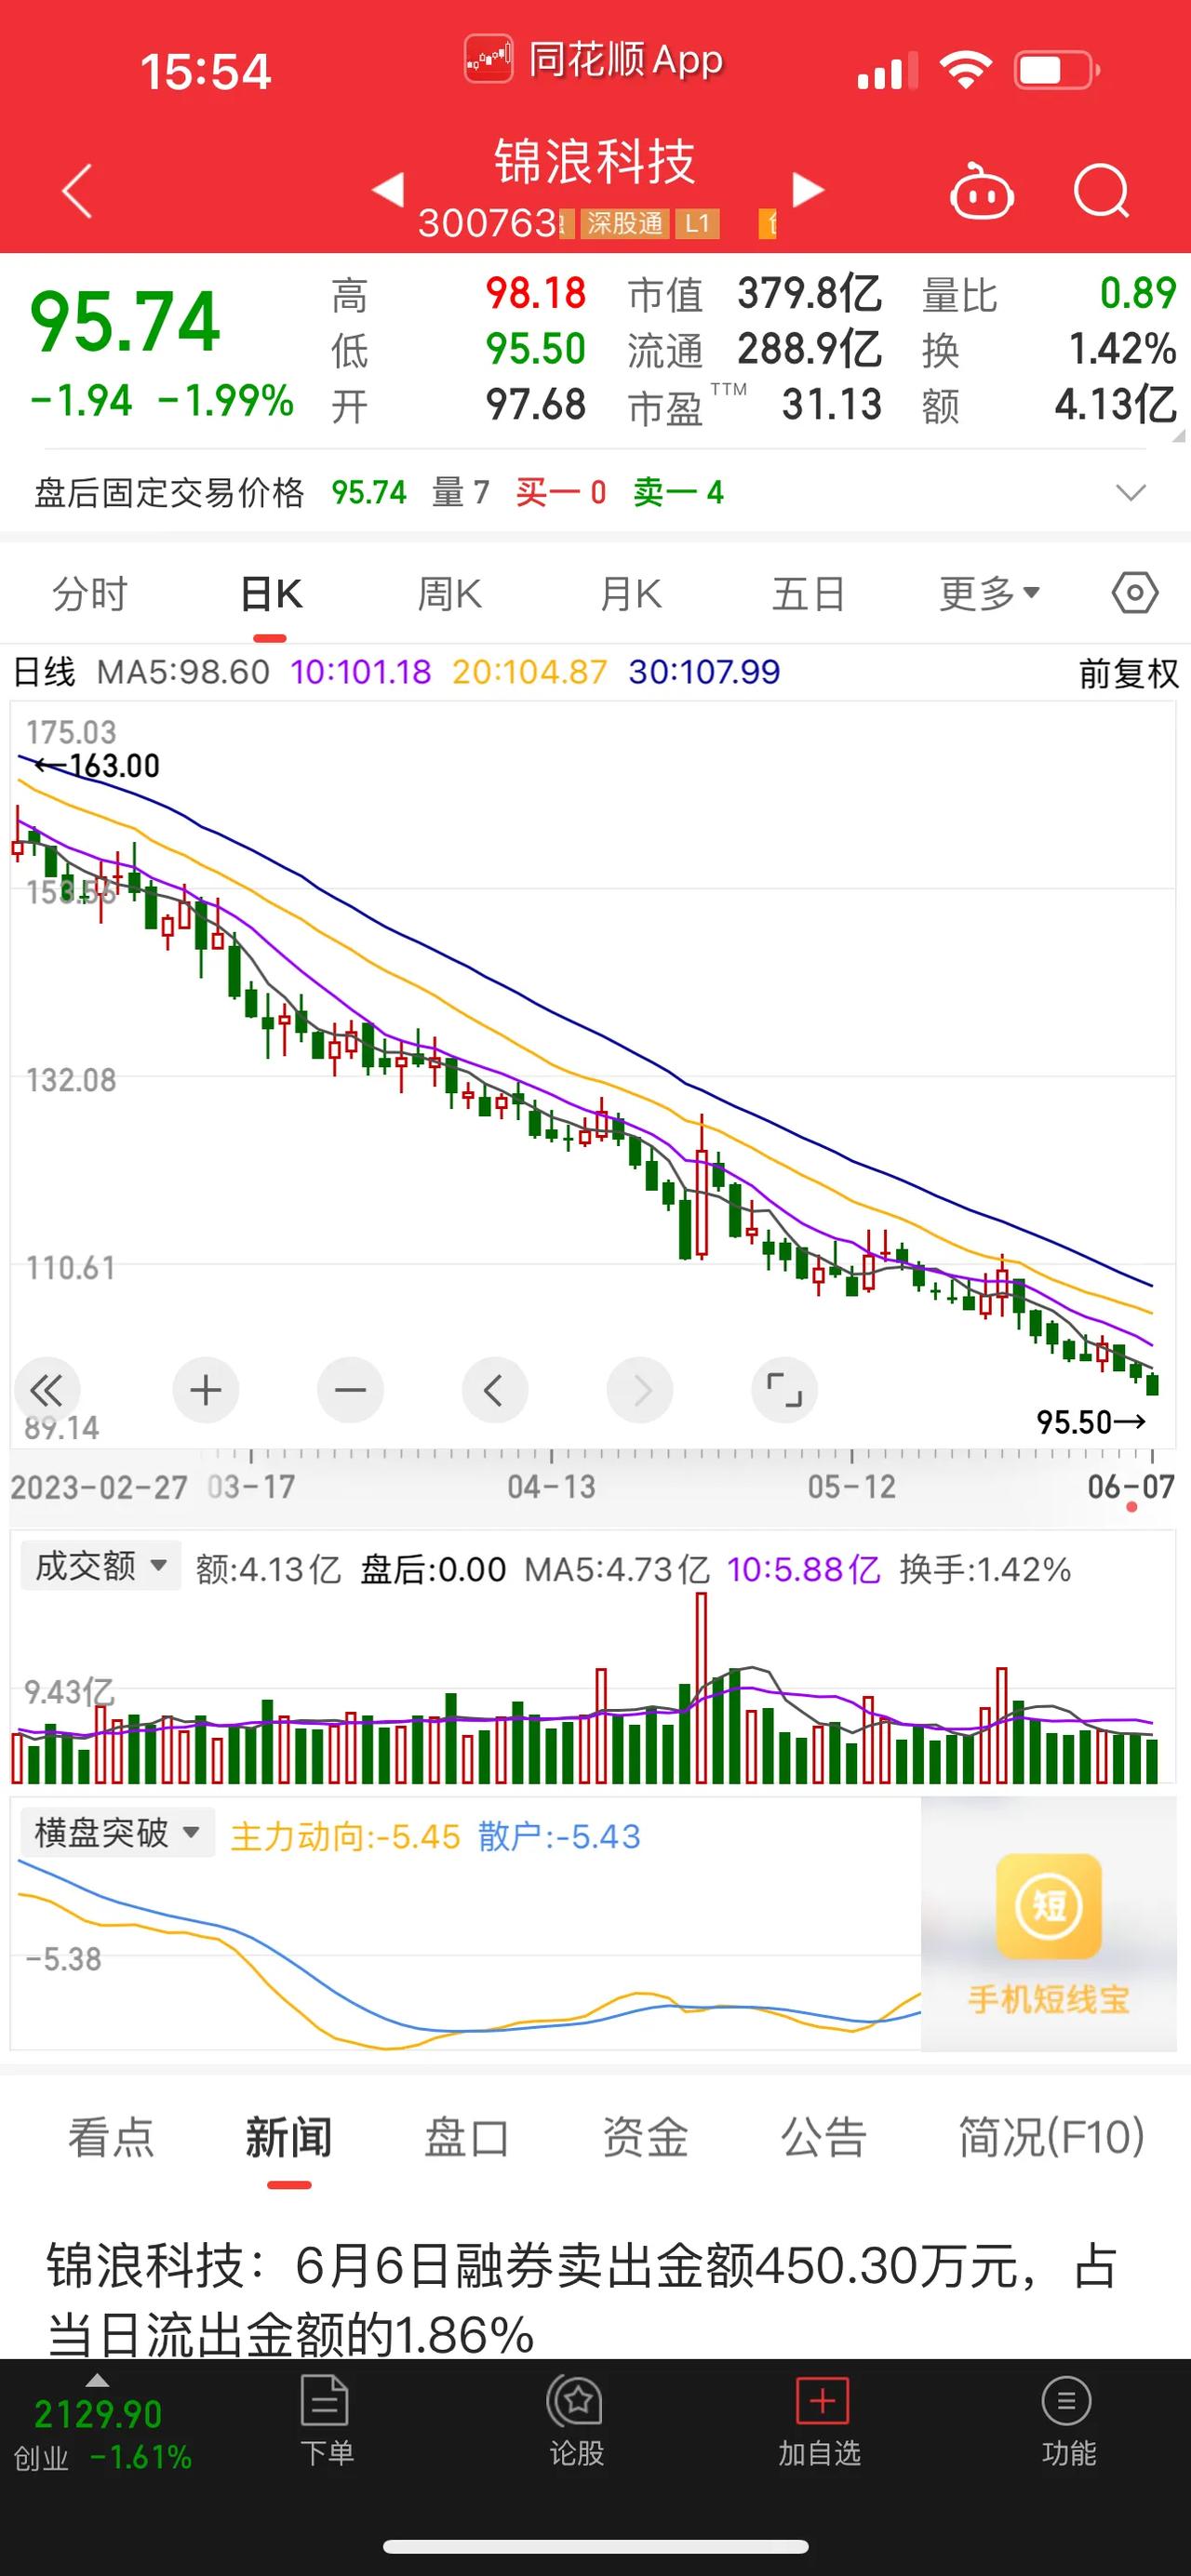Open the robot assistant icon

click(981, 190)
